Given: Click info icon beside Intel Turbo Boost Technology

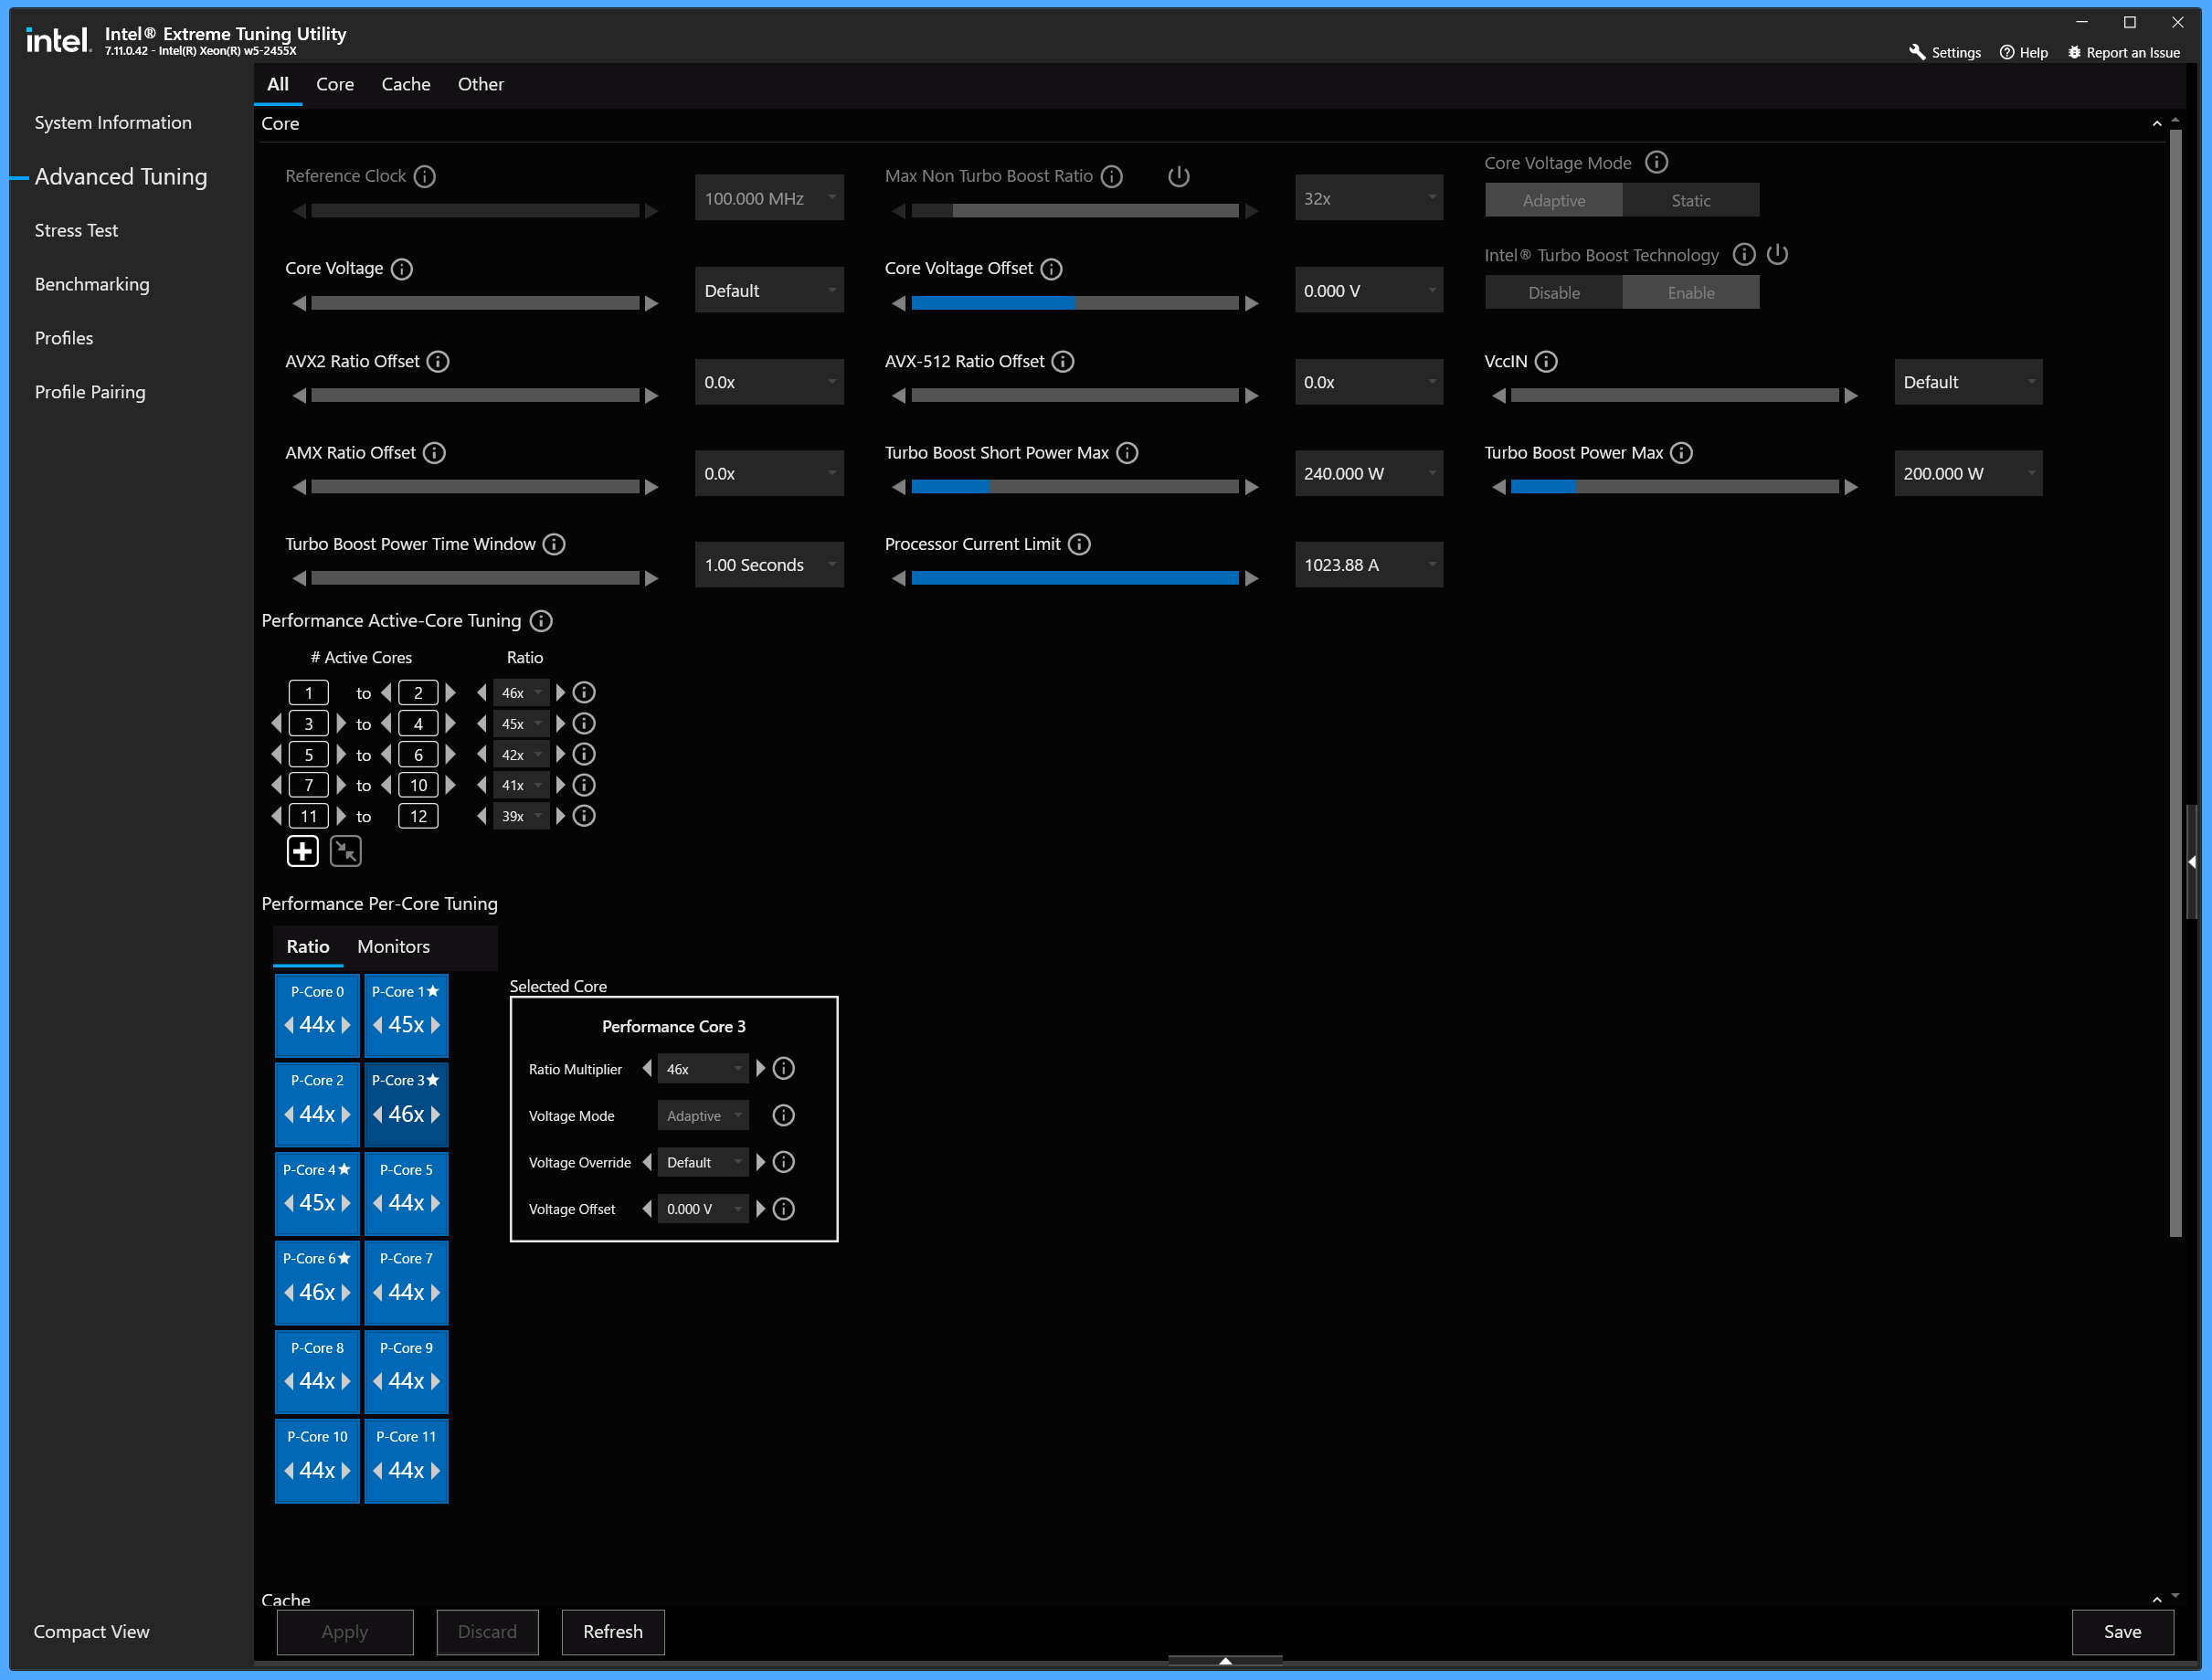Looking at the screenshot, I should coord(1744,254).
